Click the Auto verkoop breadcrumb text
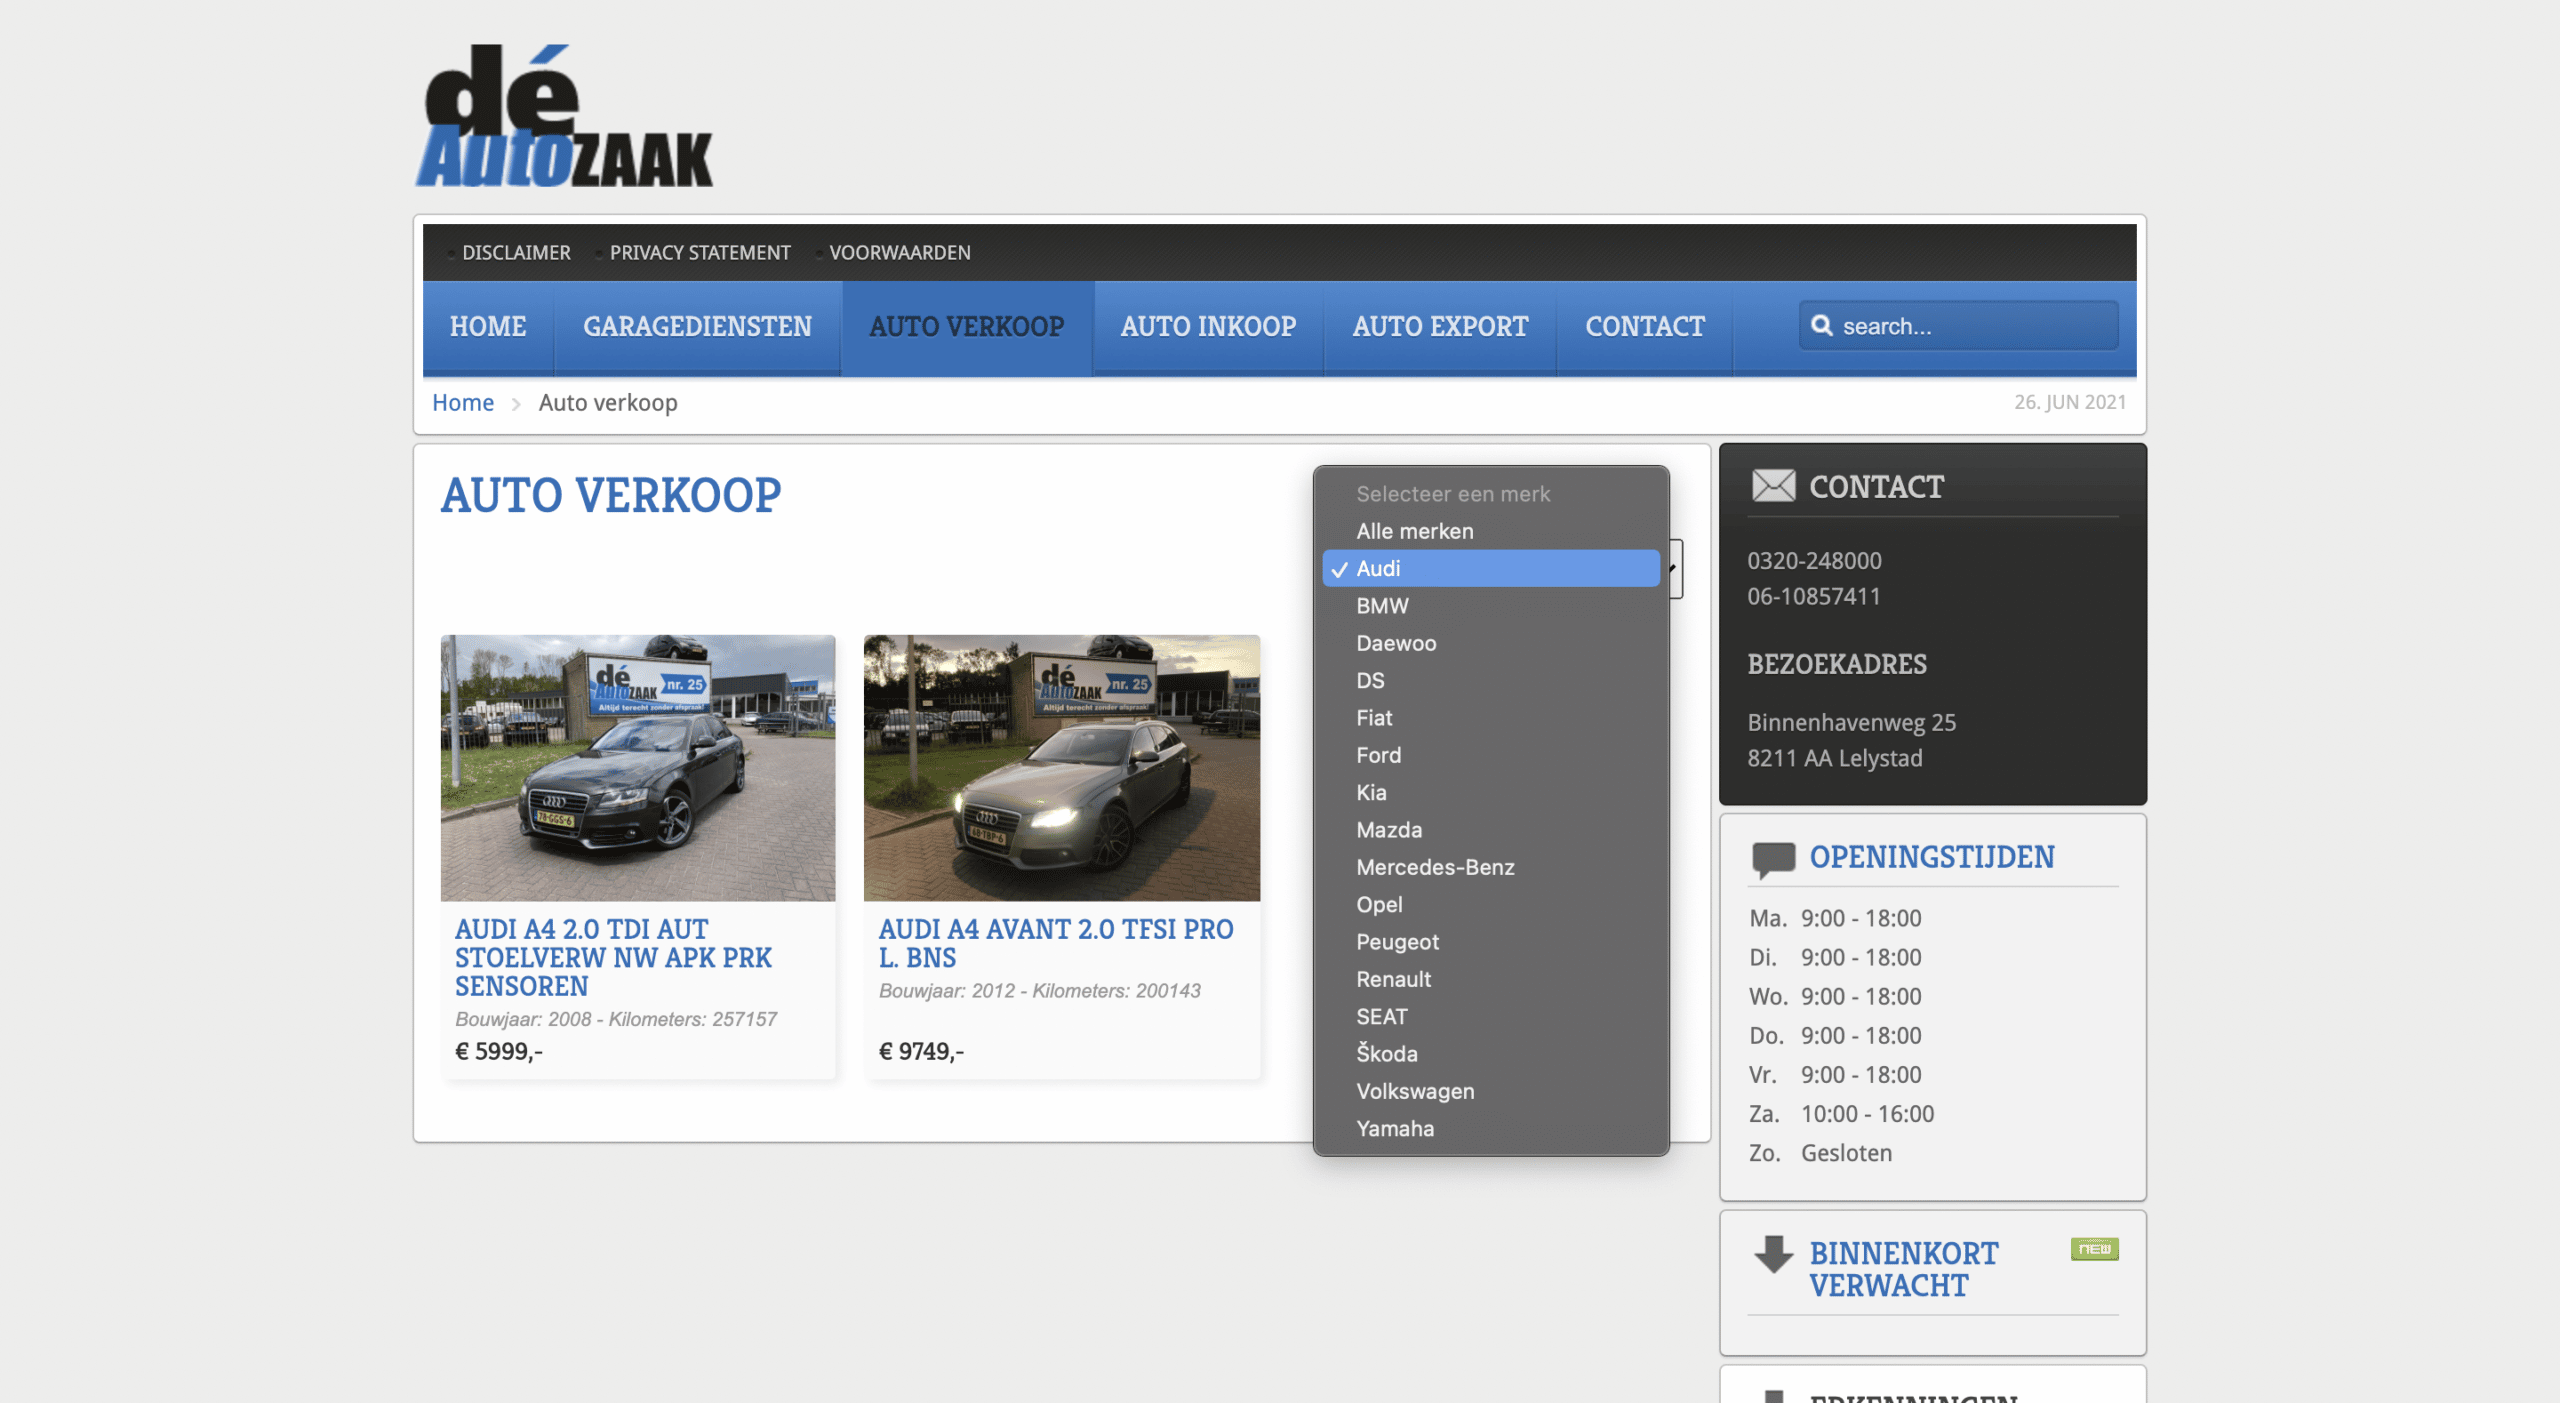Viewport: 2560px width, 1403px height. click(x=608, y=402)
